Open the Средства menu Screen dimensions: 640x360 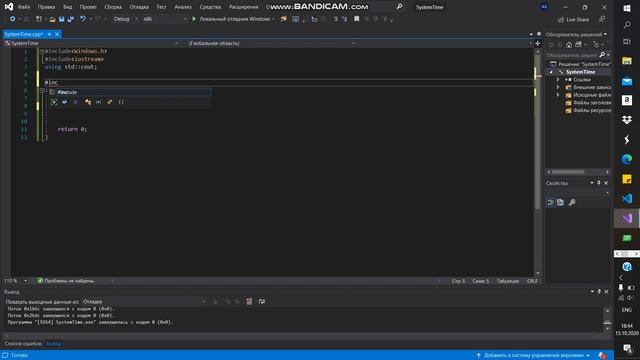(x=210, y=7)
